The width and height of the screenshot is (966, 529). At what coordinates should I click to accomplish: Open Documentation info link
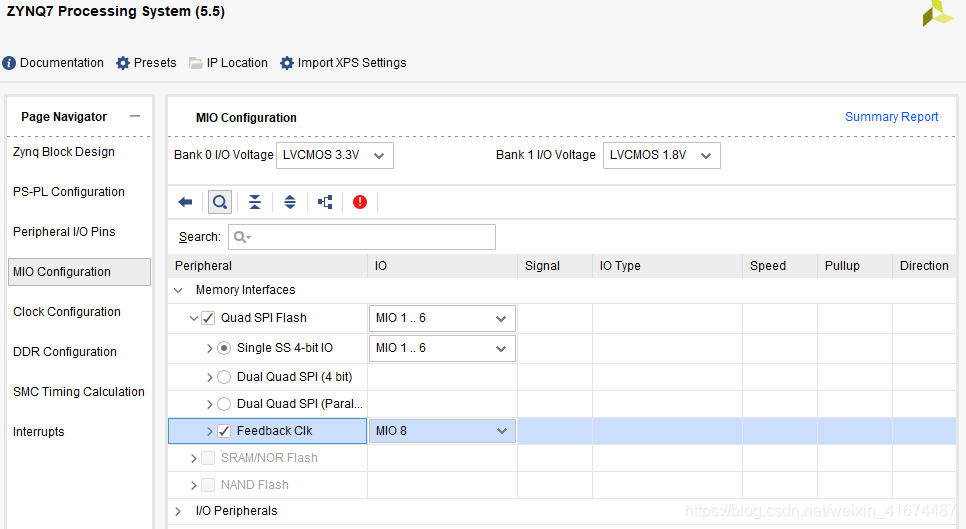53,63
